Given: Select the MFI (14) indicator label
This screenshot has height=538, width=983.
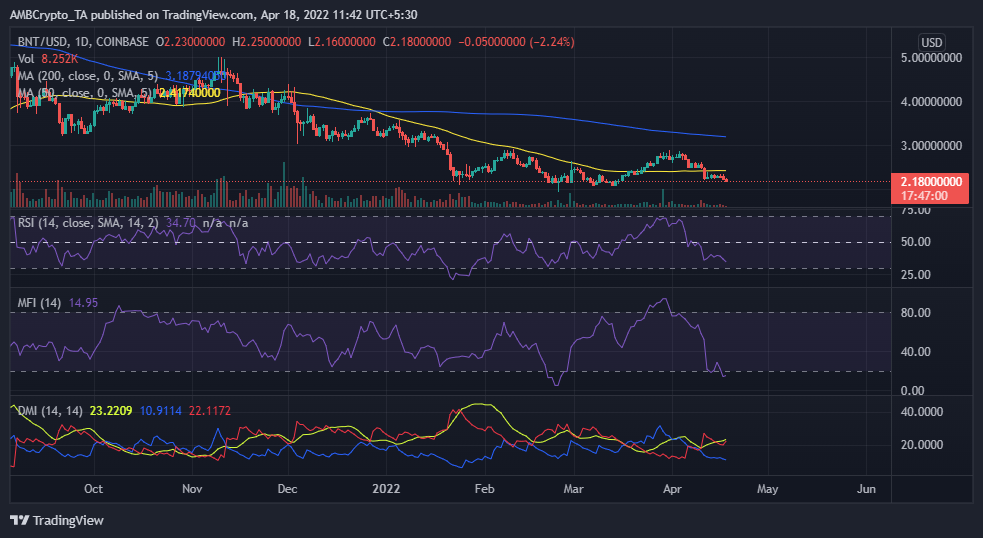Looking at the screenshot, I should coord(39,303).
